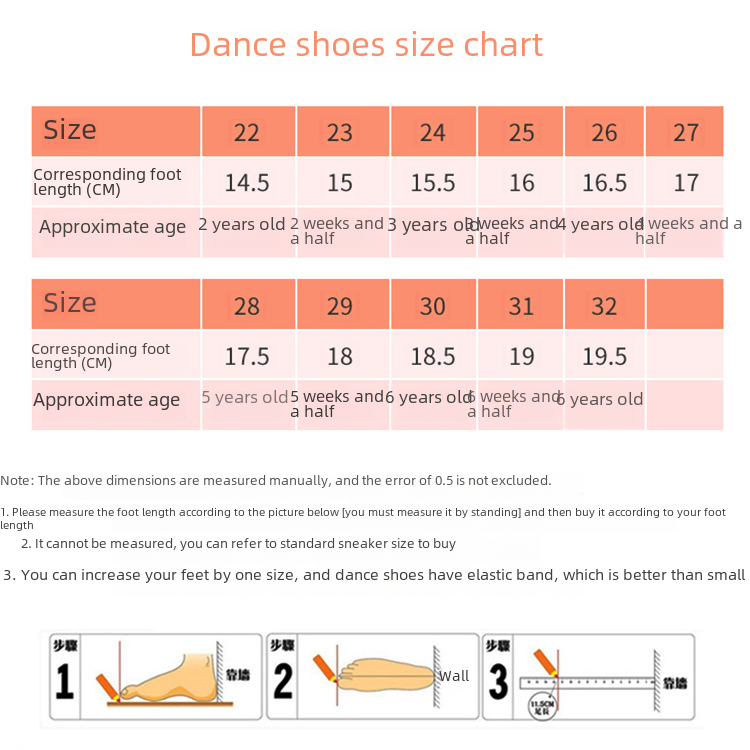Select the size 22 cell

pos(247,132)
